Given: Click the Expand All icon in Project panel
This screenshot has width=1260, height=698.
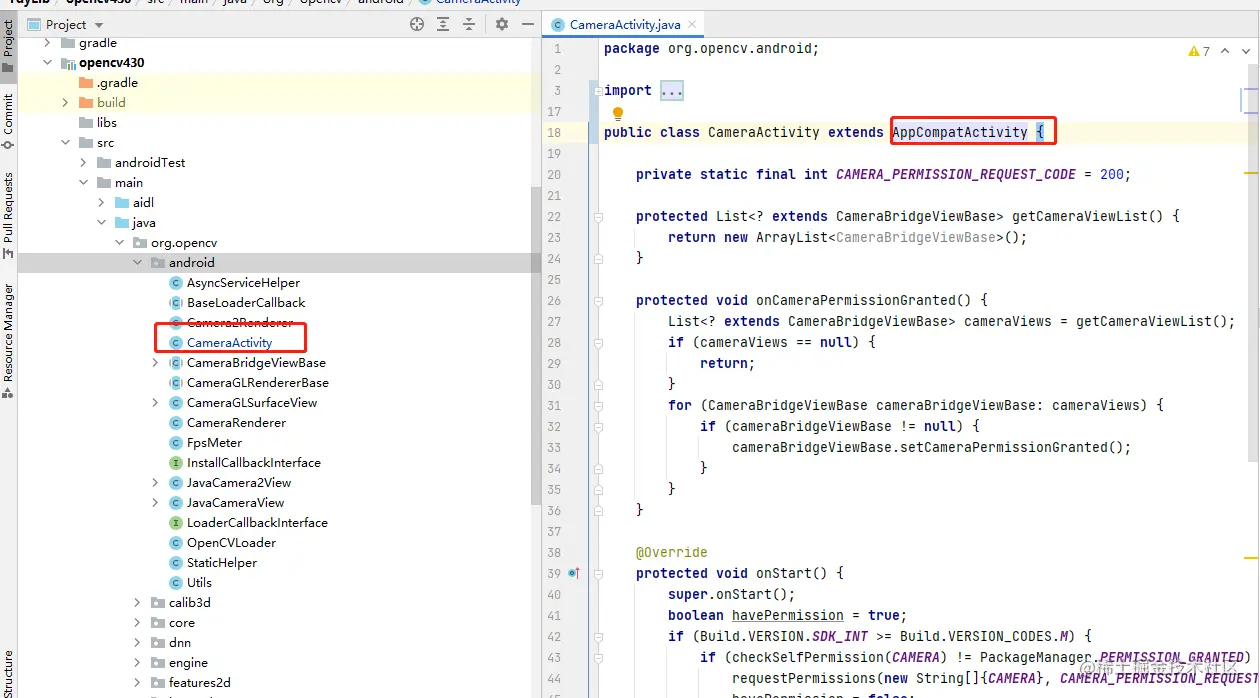Looking at the screenshot, I should click(443, 24).
